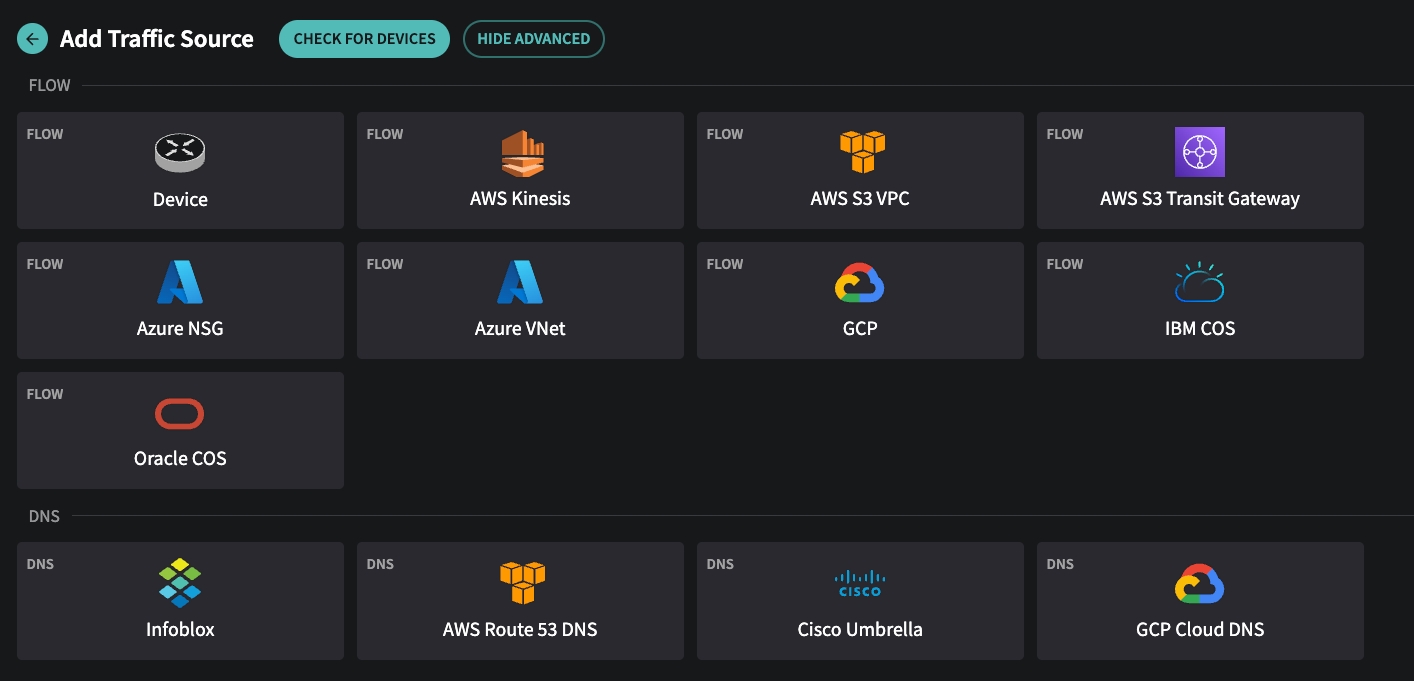Viewport: 1414px width, 681px height.
Task: Click the back arrow next to Add Traffic Source
Action: coord(33,38)
